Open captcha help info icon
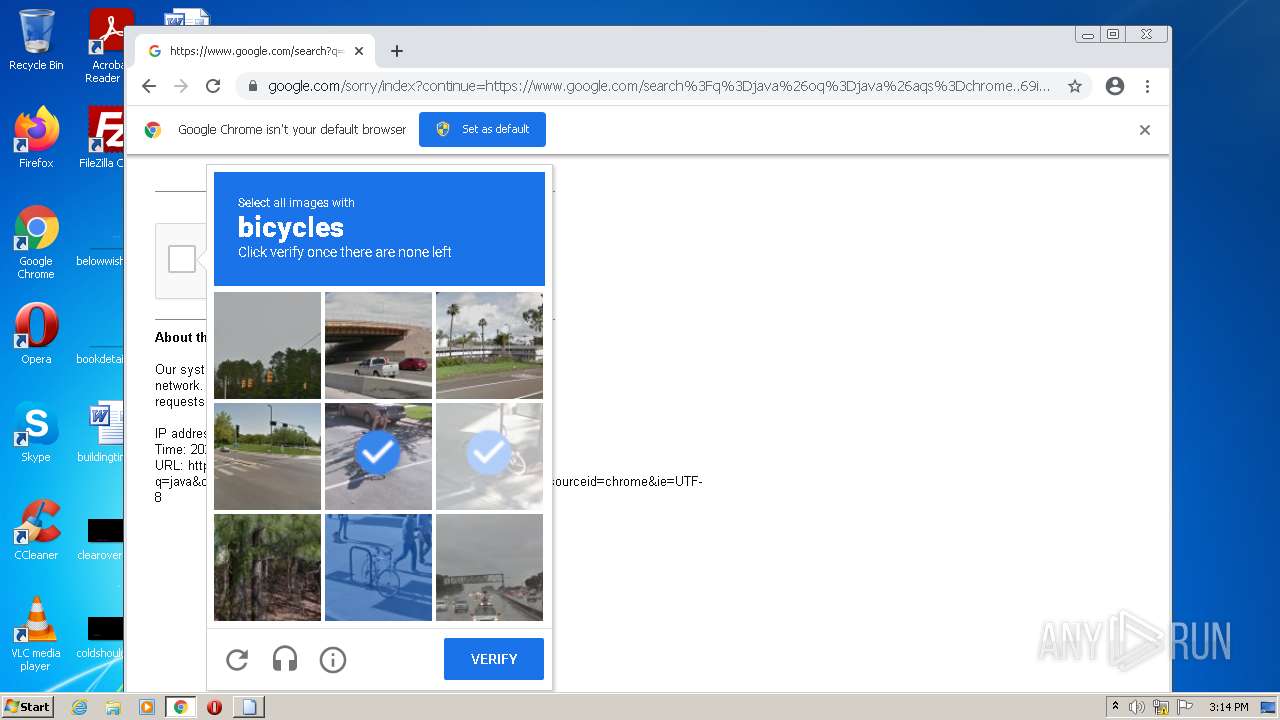 tap(333, 660)
